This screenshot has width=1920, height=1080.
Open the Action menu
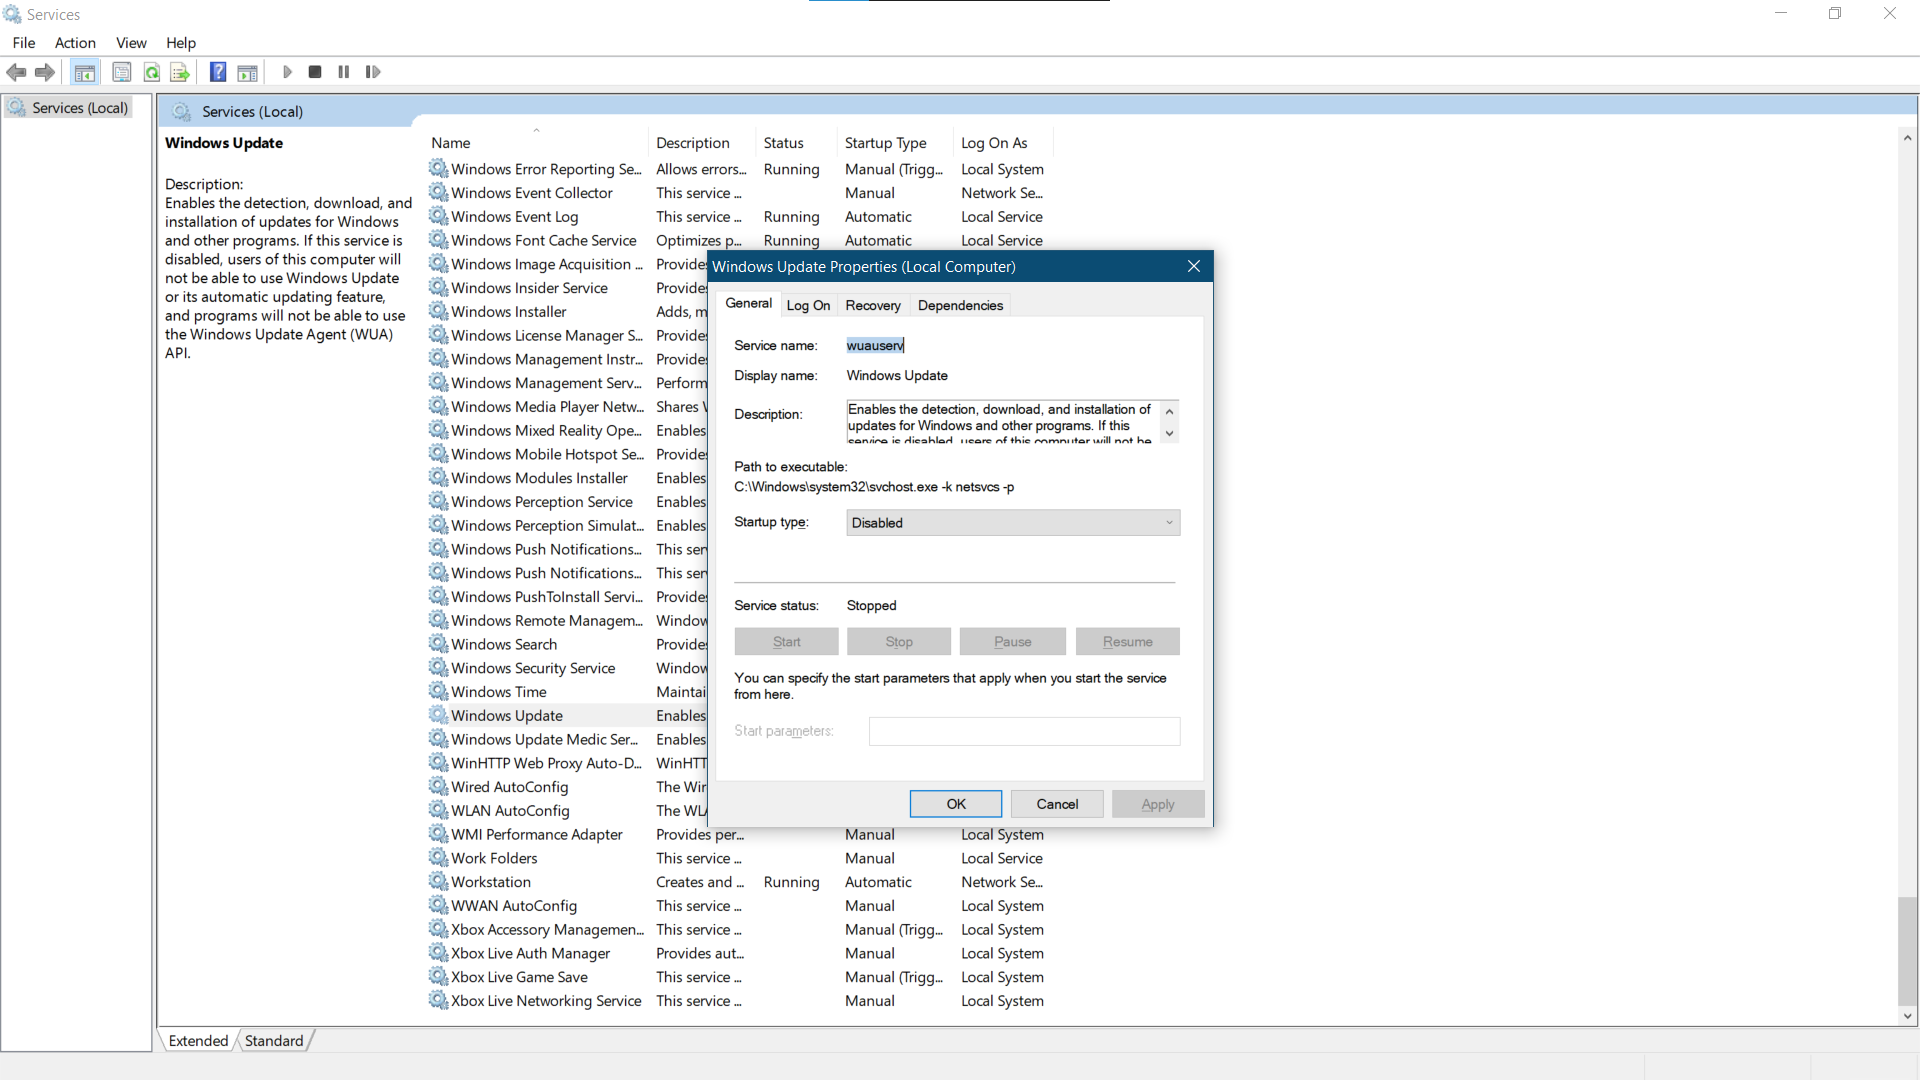[x=75, y=42]
